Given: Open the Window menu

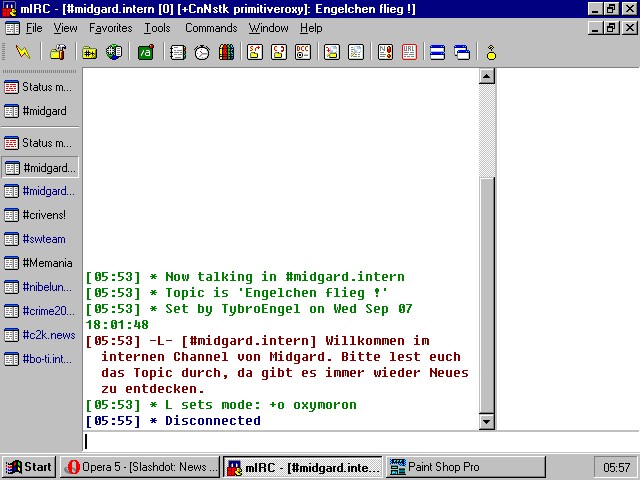Looking at the screenshot, I should (269, 28).
